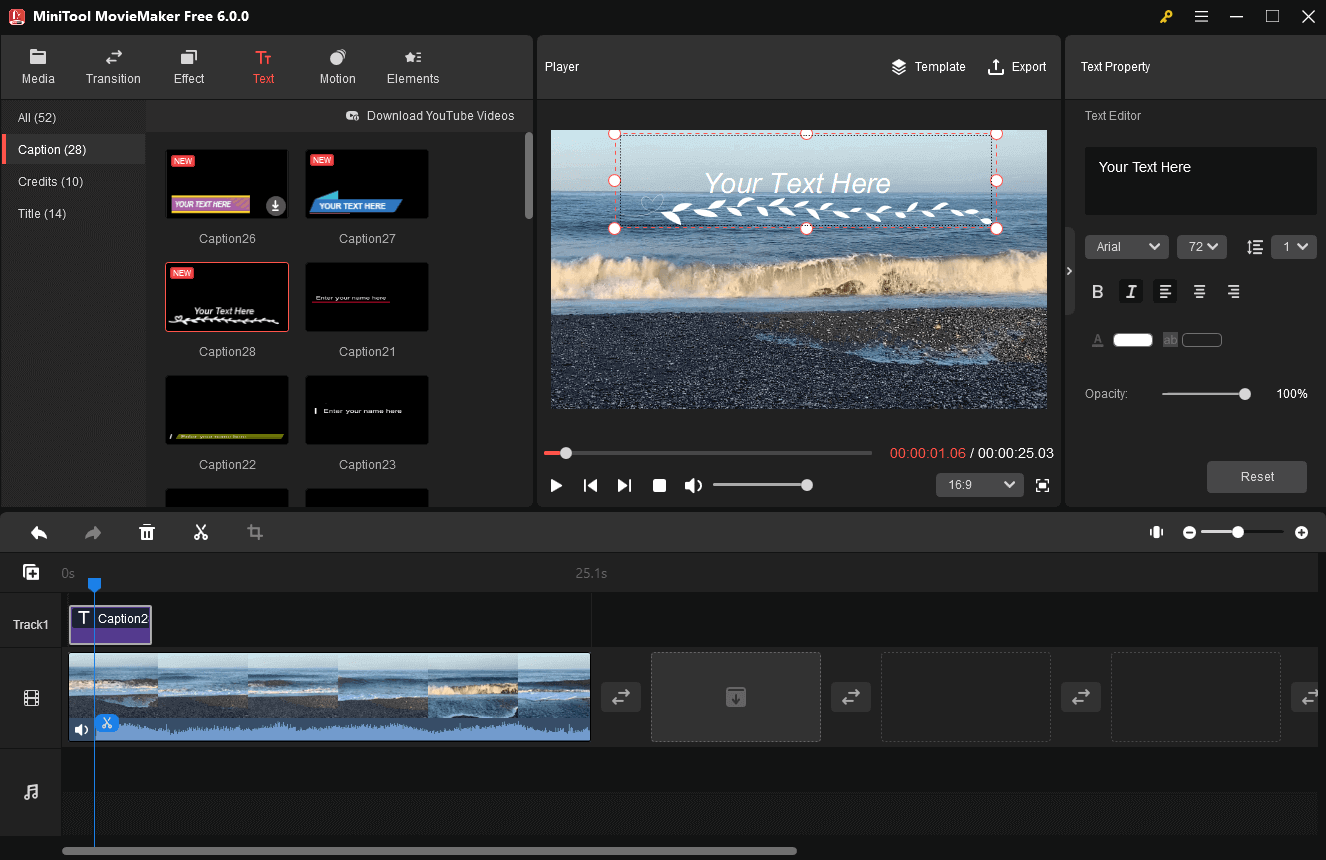Collapse the Text Property panel
The image size is (1326, 860).
(x=1069, y=271)
